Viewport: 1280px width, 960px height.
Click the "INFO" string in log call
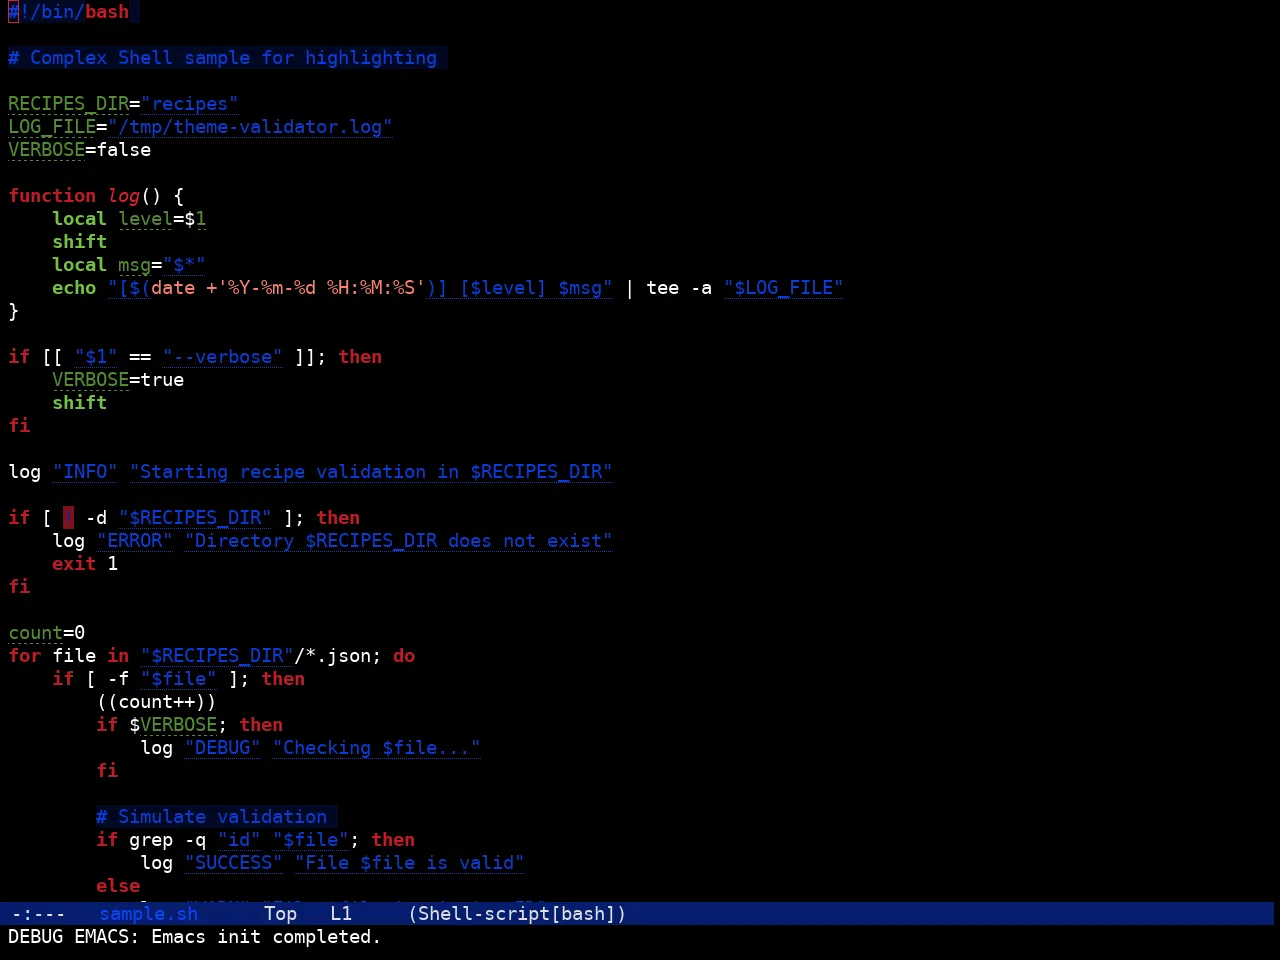click(x=85, y=472)
